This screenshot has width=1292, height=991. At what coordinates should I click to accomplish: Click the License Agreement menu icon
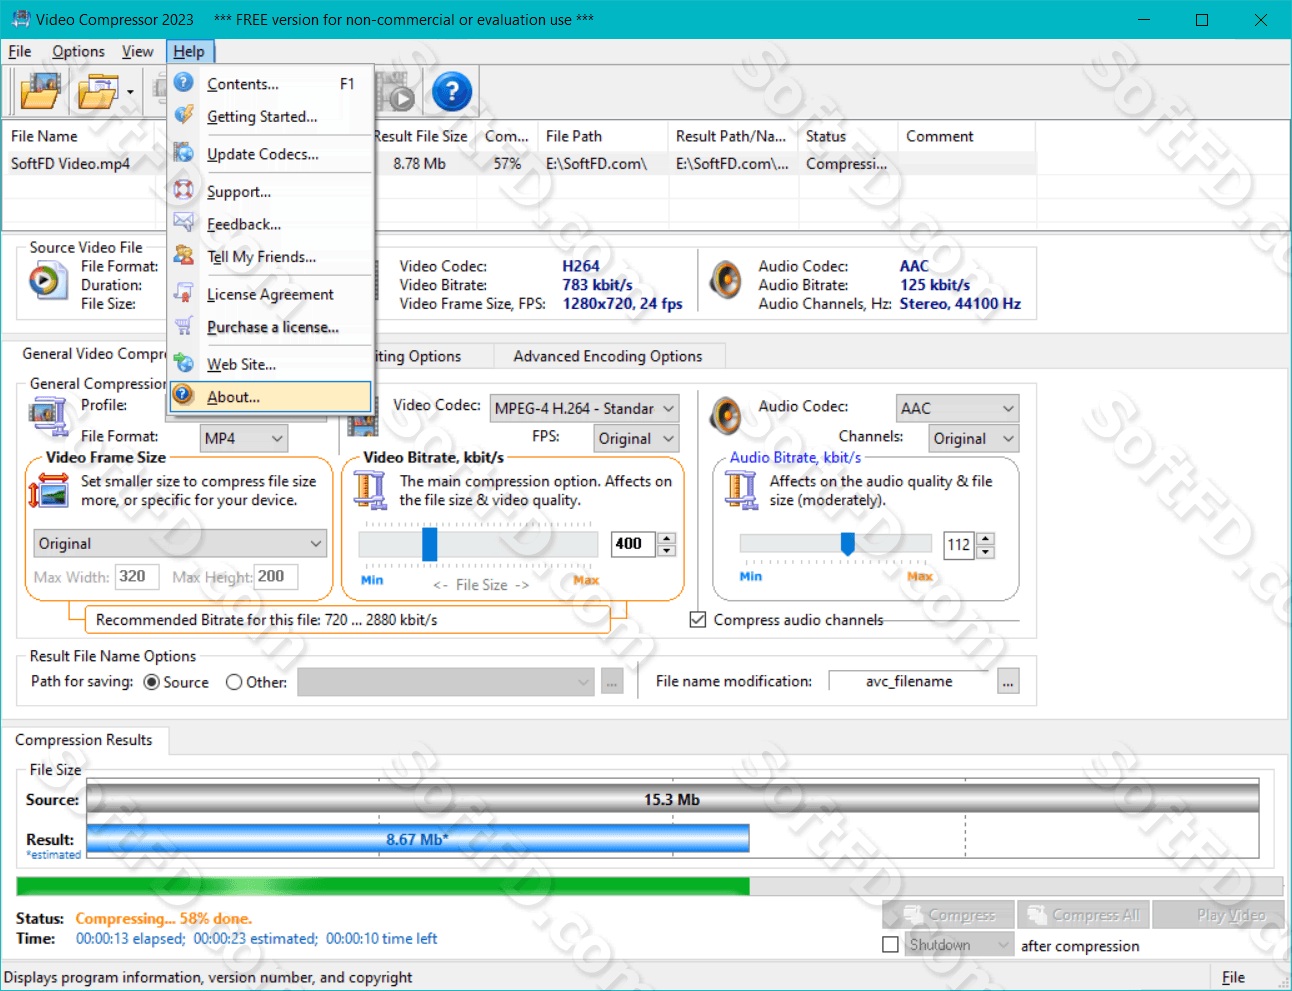tap(184, 293)
